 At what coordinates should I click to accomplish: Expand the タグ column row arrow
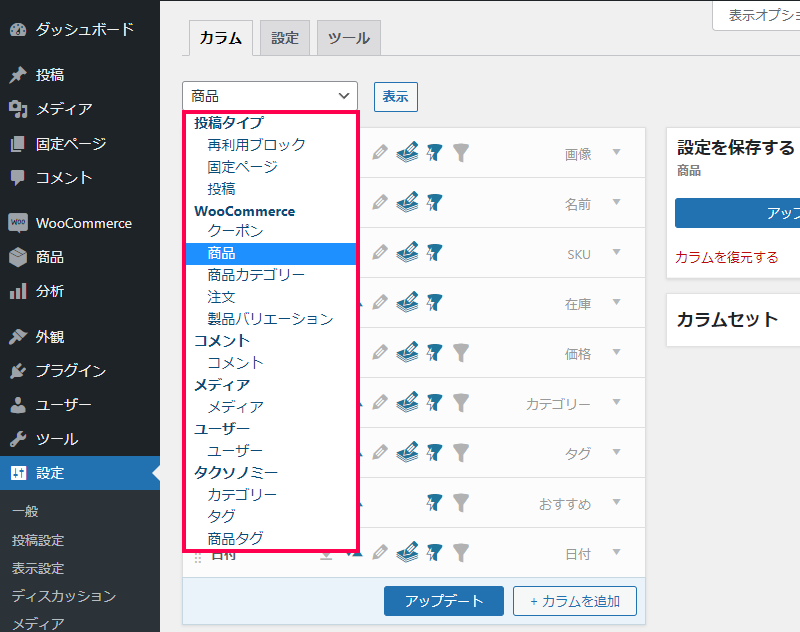click(616, 452)
